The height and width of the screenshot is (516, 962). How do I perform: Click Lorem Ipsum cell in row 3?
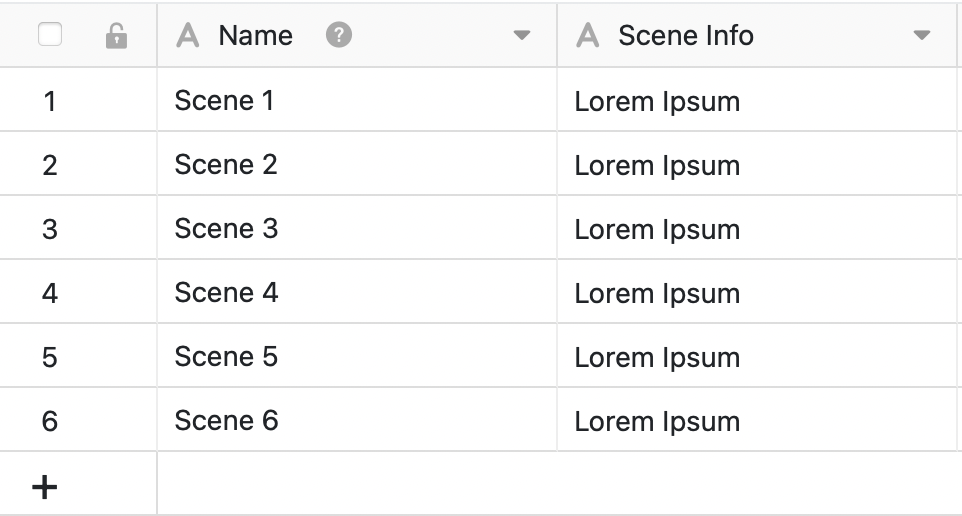point(657,230)
